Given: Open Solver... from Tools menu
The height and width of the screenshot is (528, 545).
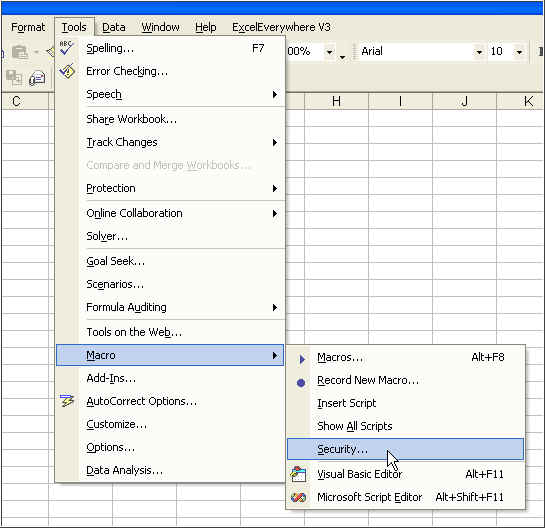Looking at the screenshot, I should point(170,236).
